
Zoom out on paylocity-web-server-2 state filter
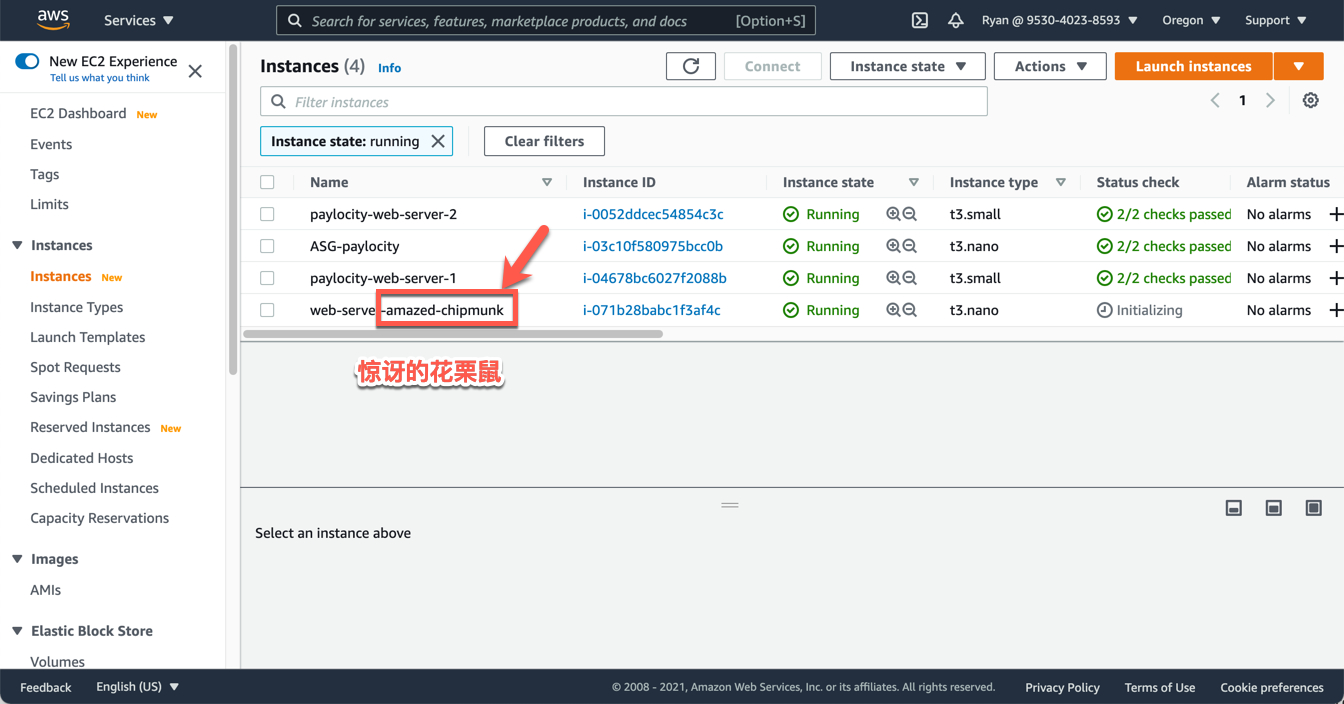pyautogui.click(x=910, y=214)
